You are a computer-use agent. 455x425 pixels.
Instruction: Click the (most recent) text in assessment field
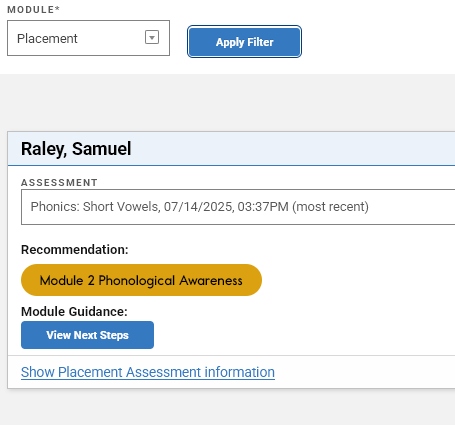330,207
